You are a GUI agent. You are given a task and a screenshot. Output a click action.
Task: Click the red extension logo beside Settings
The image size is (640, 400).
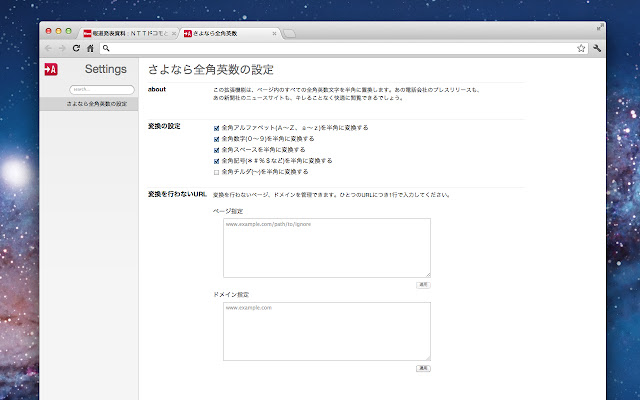51,69
